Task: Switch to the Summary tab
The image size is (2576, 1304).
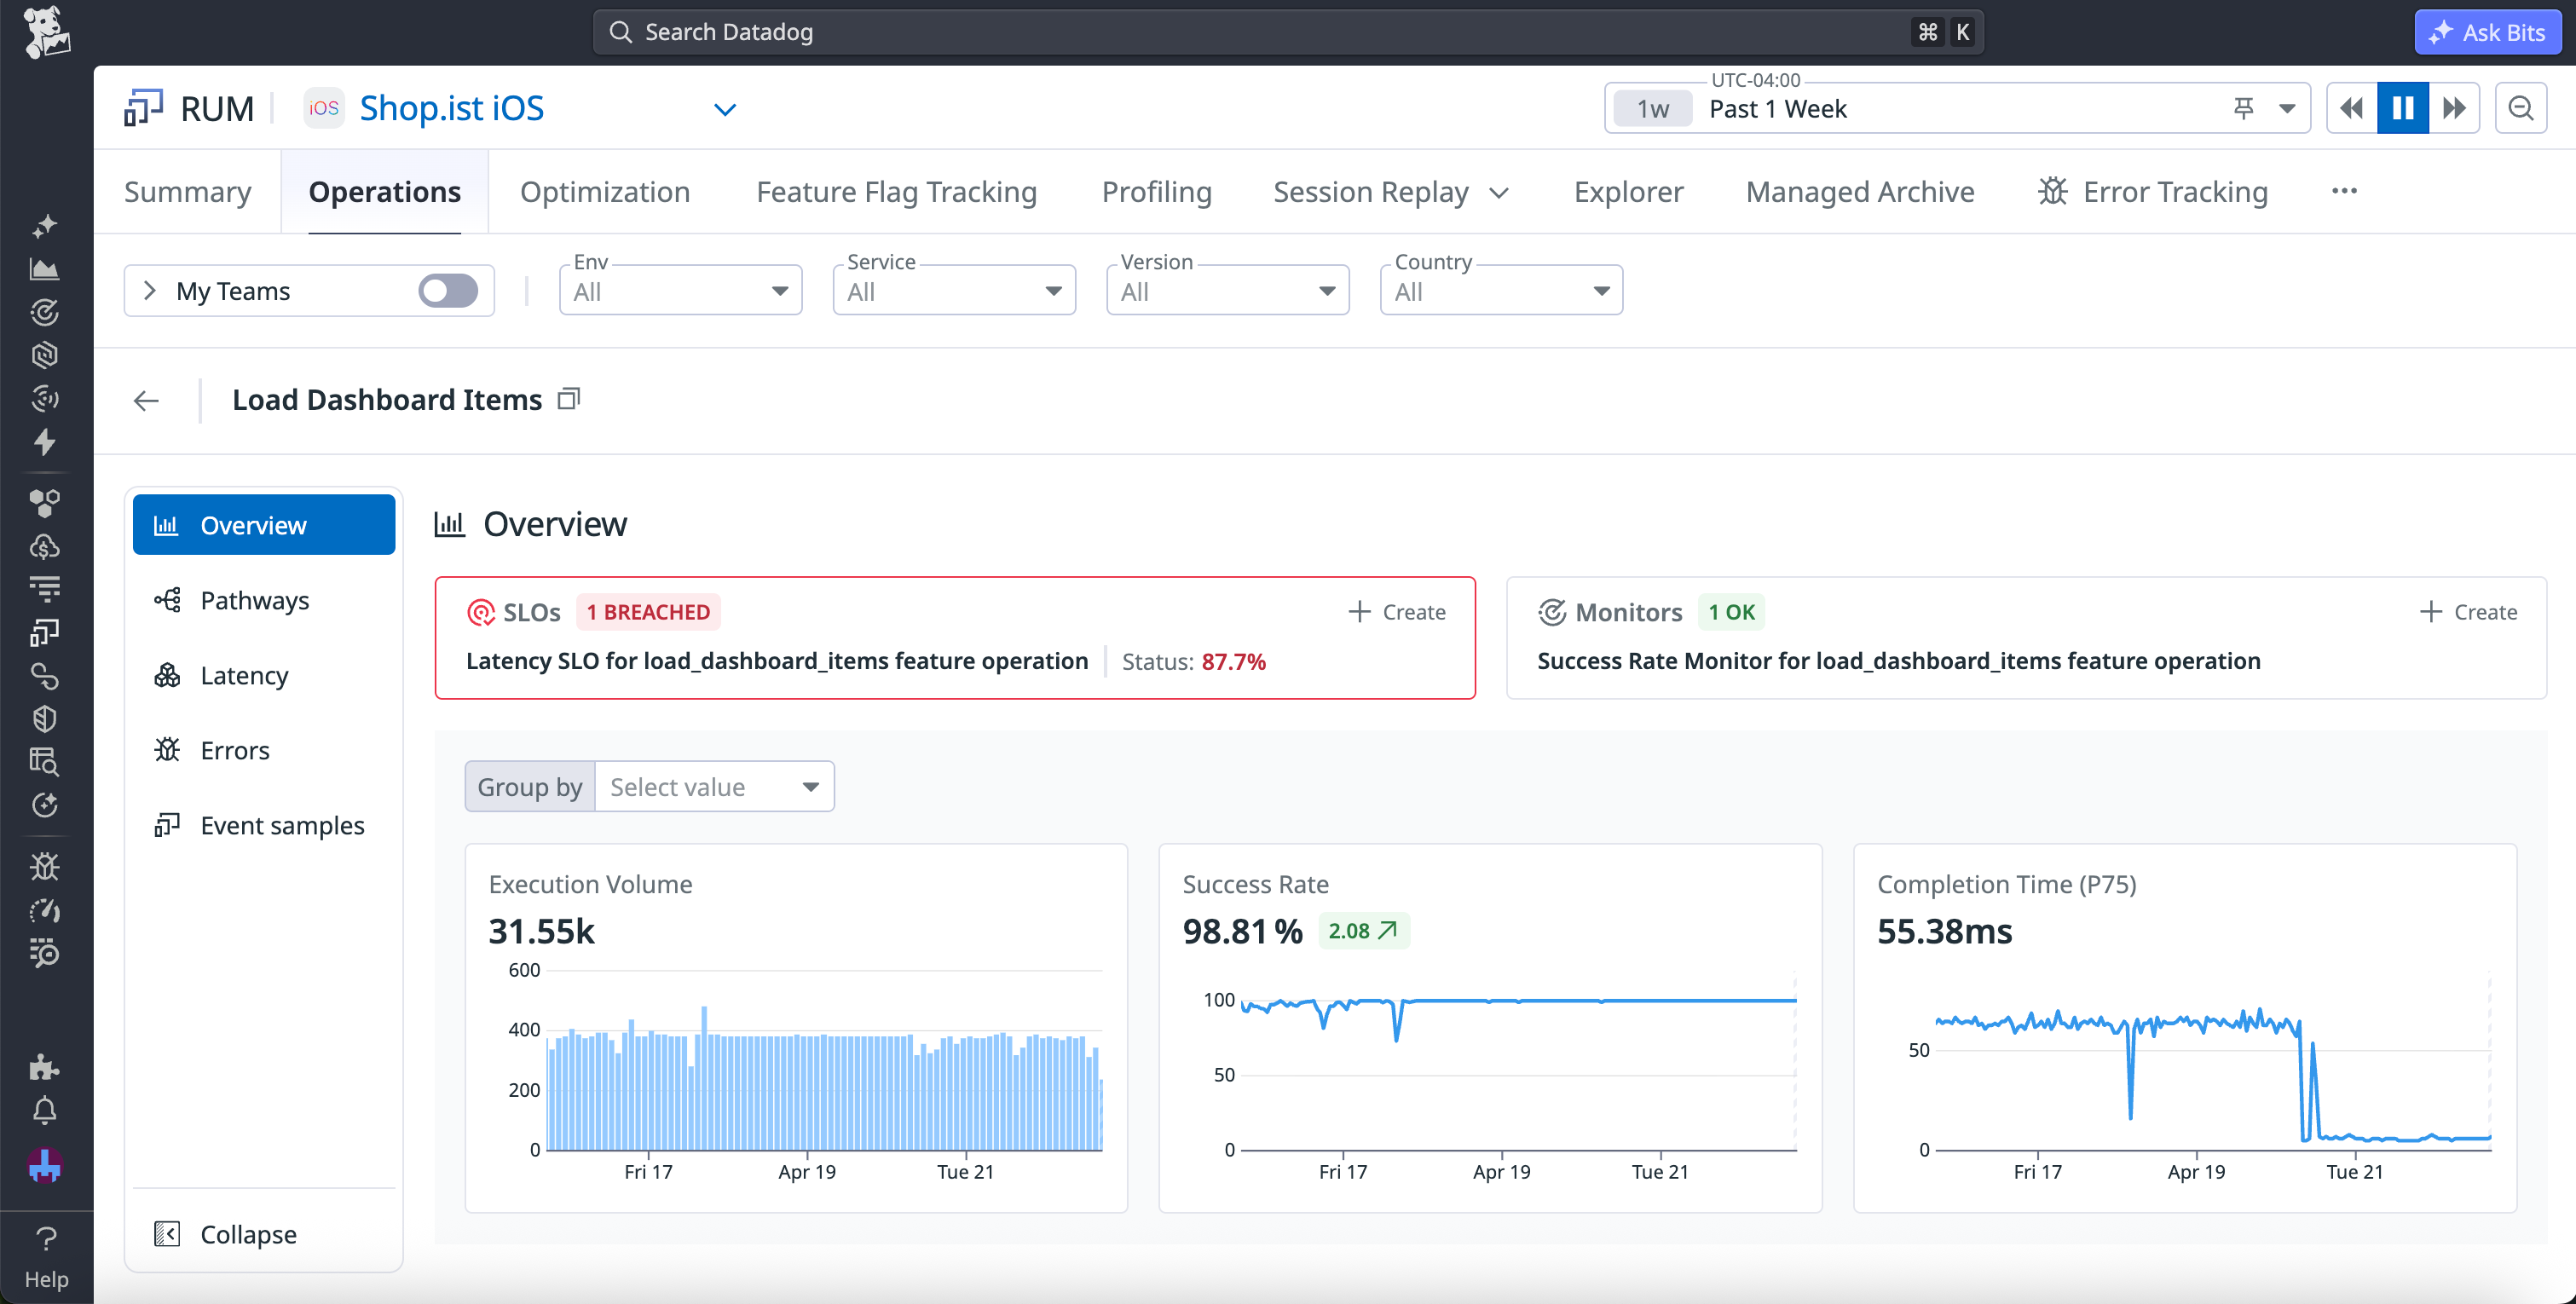Action: [x=188, y=192]
